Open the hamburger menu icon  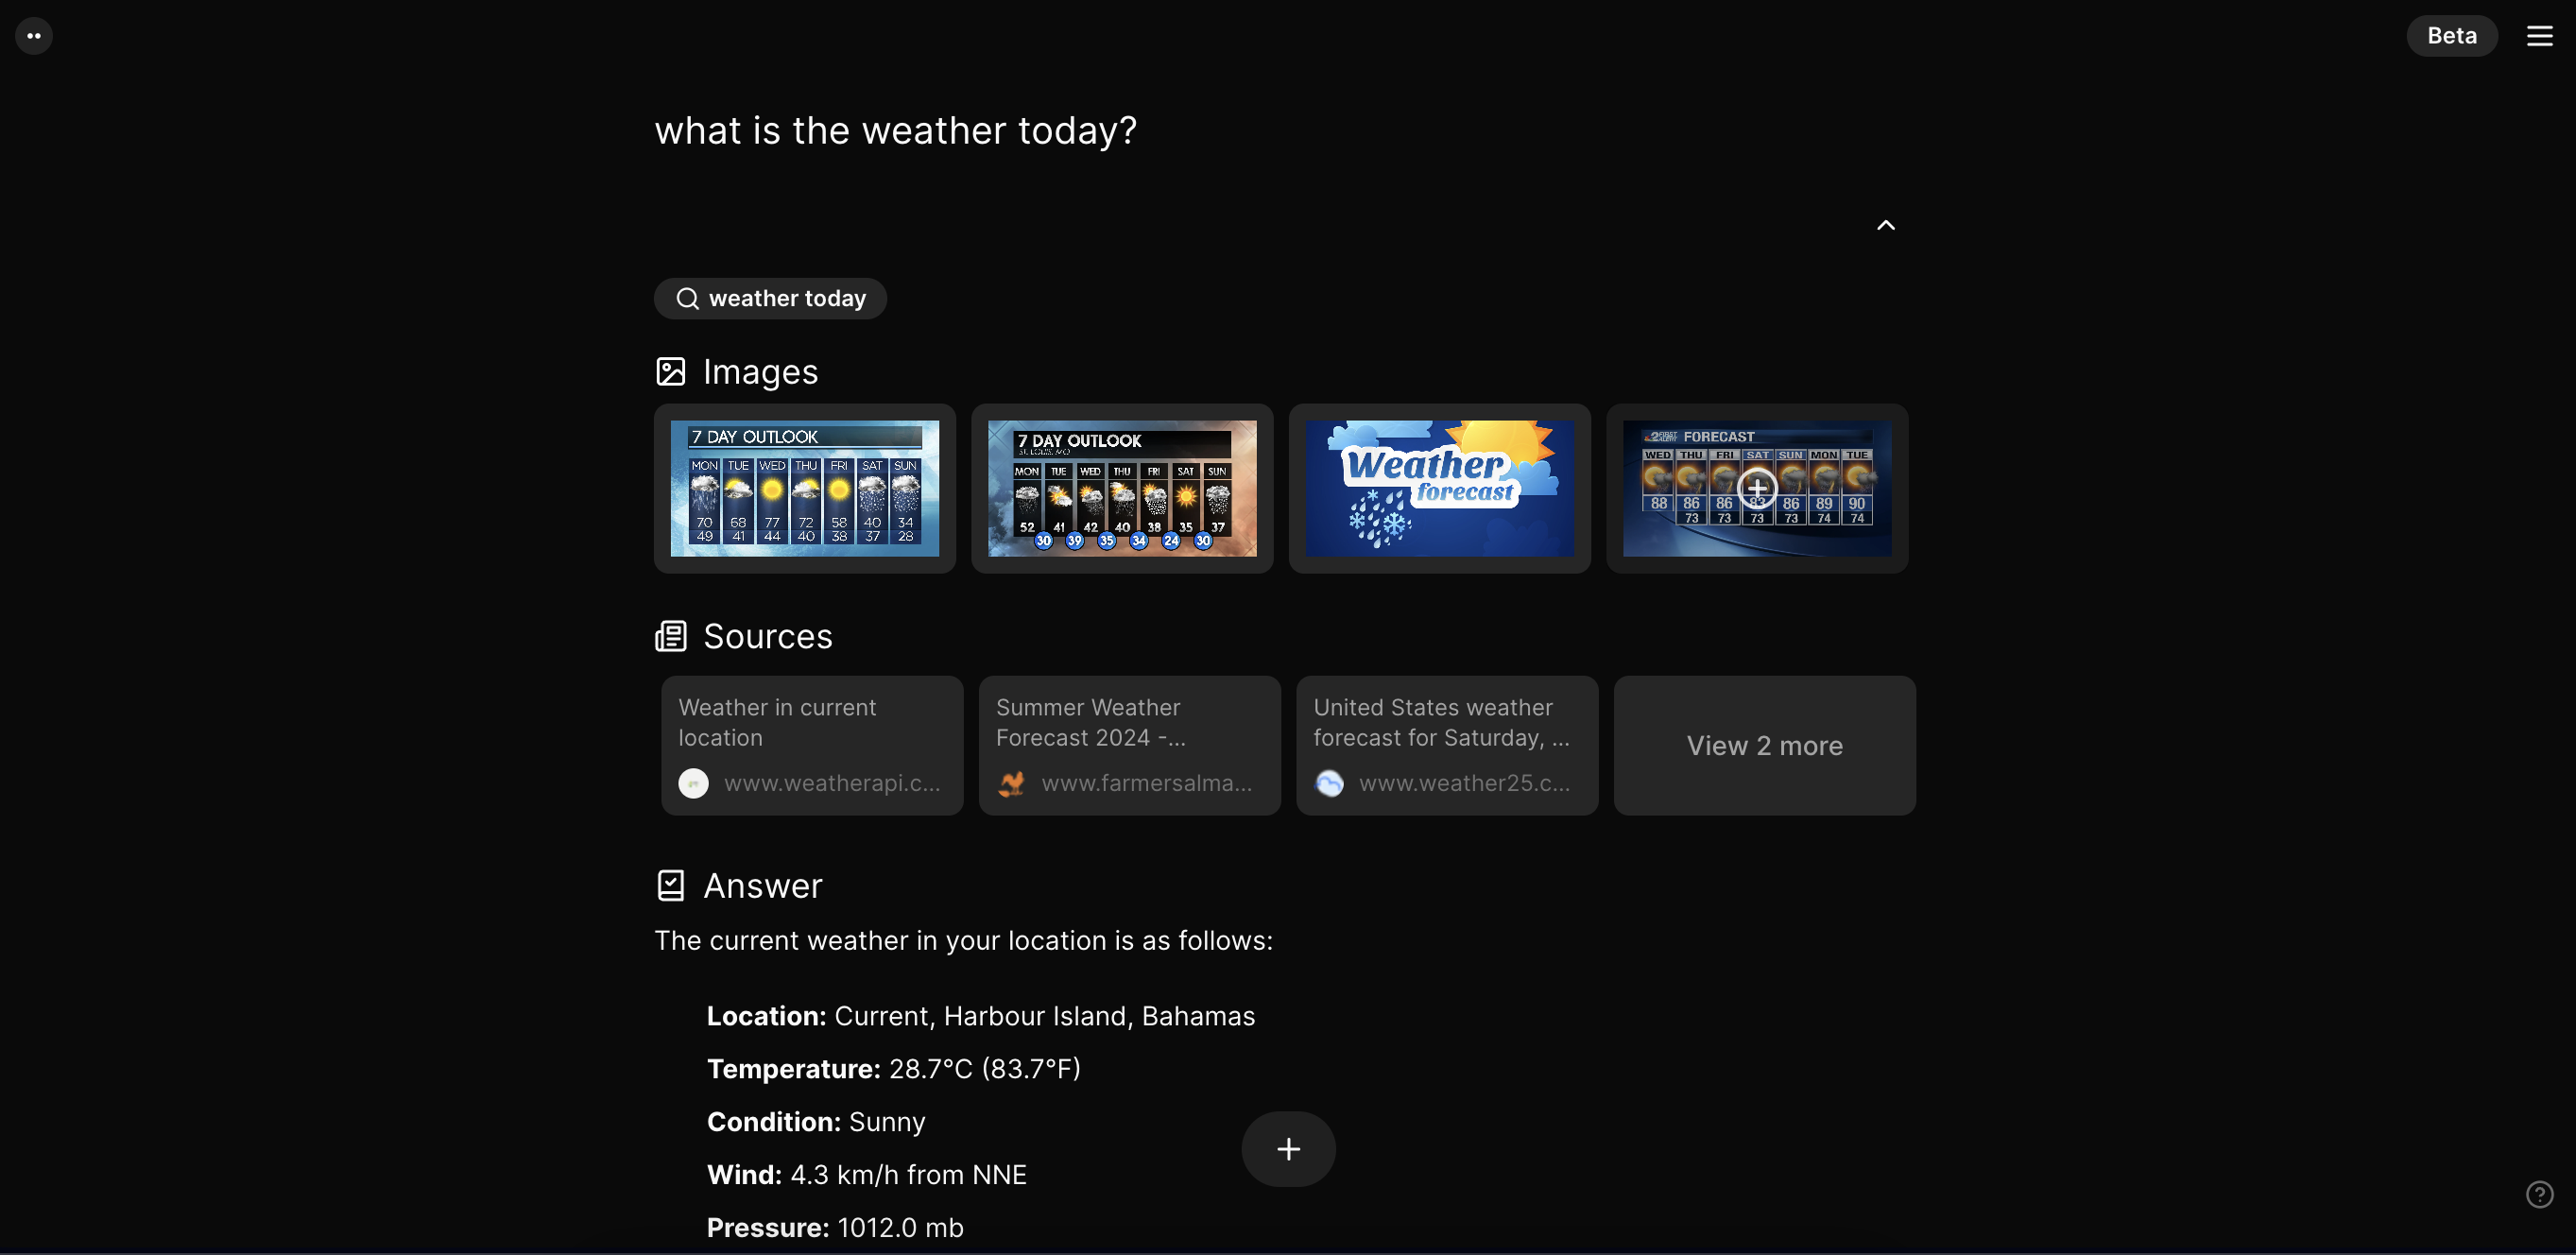(2539, 36)
